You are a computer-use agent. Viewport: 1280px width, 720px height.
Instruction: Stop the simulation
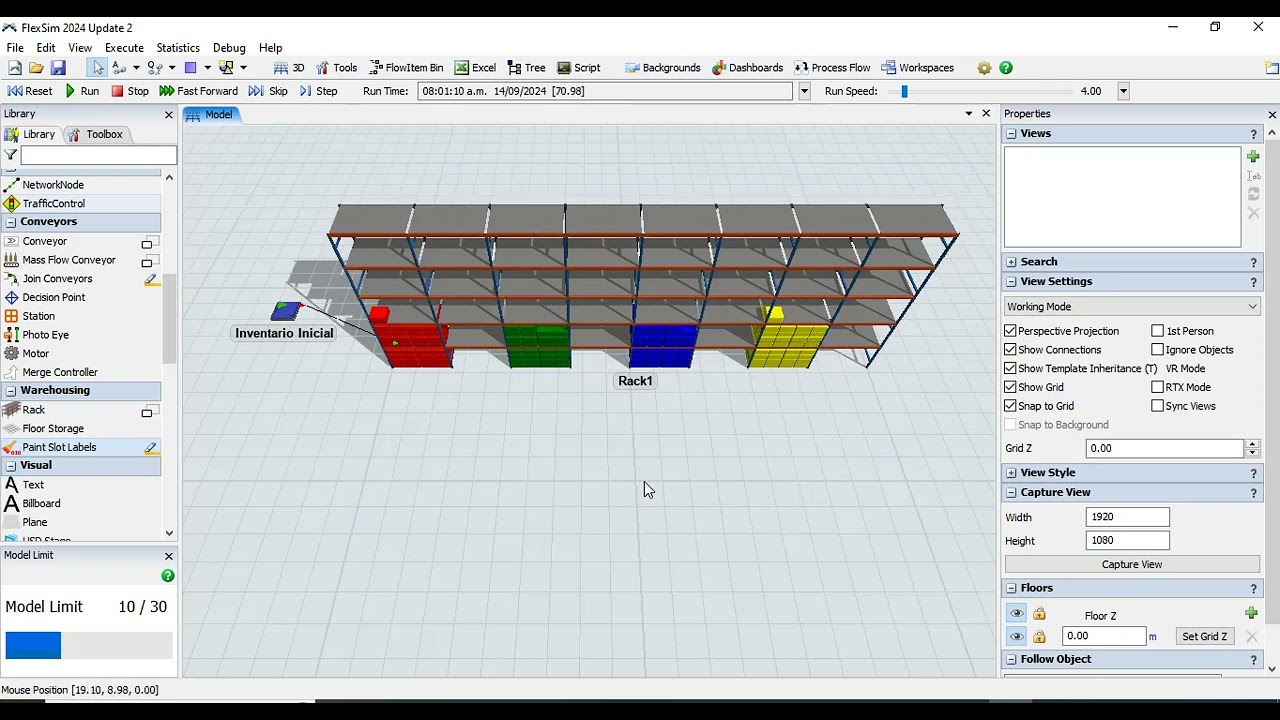130,91
